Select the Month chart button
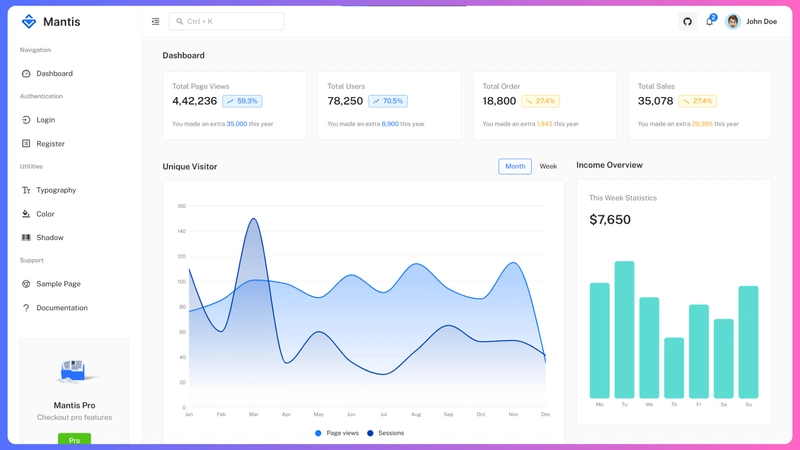The image size is (800, 450). coord(515,166)
